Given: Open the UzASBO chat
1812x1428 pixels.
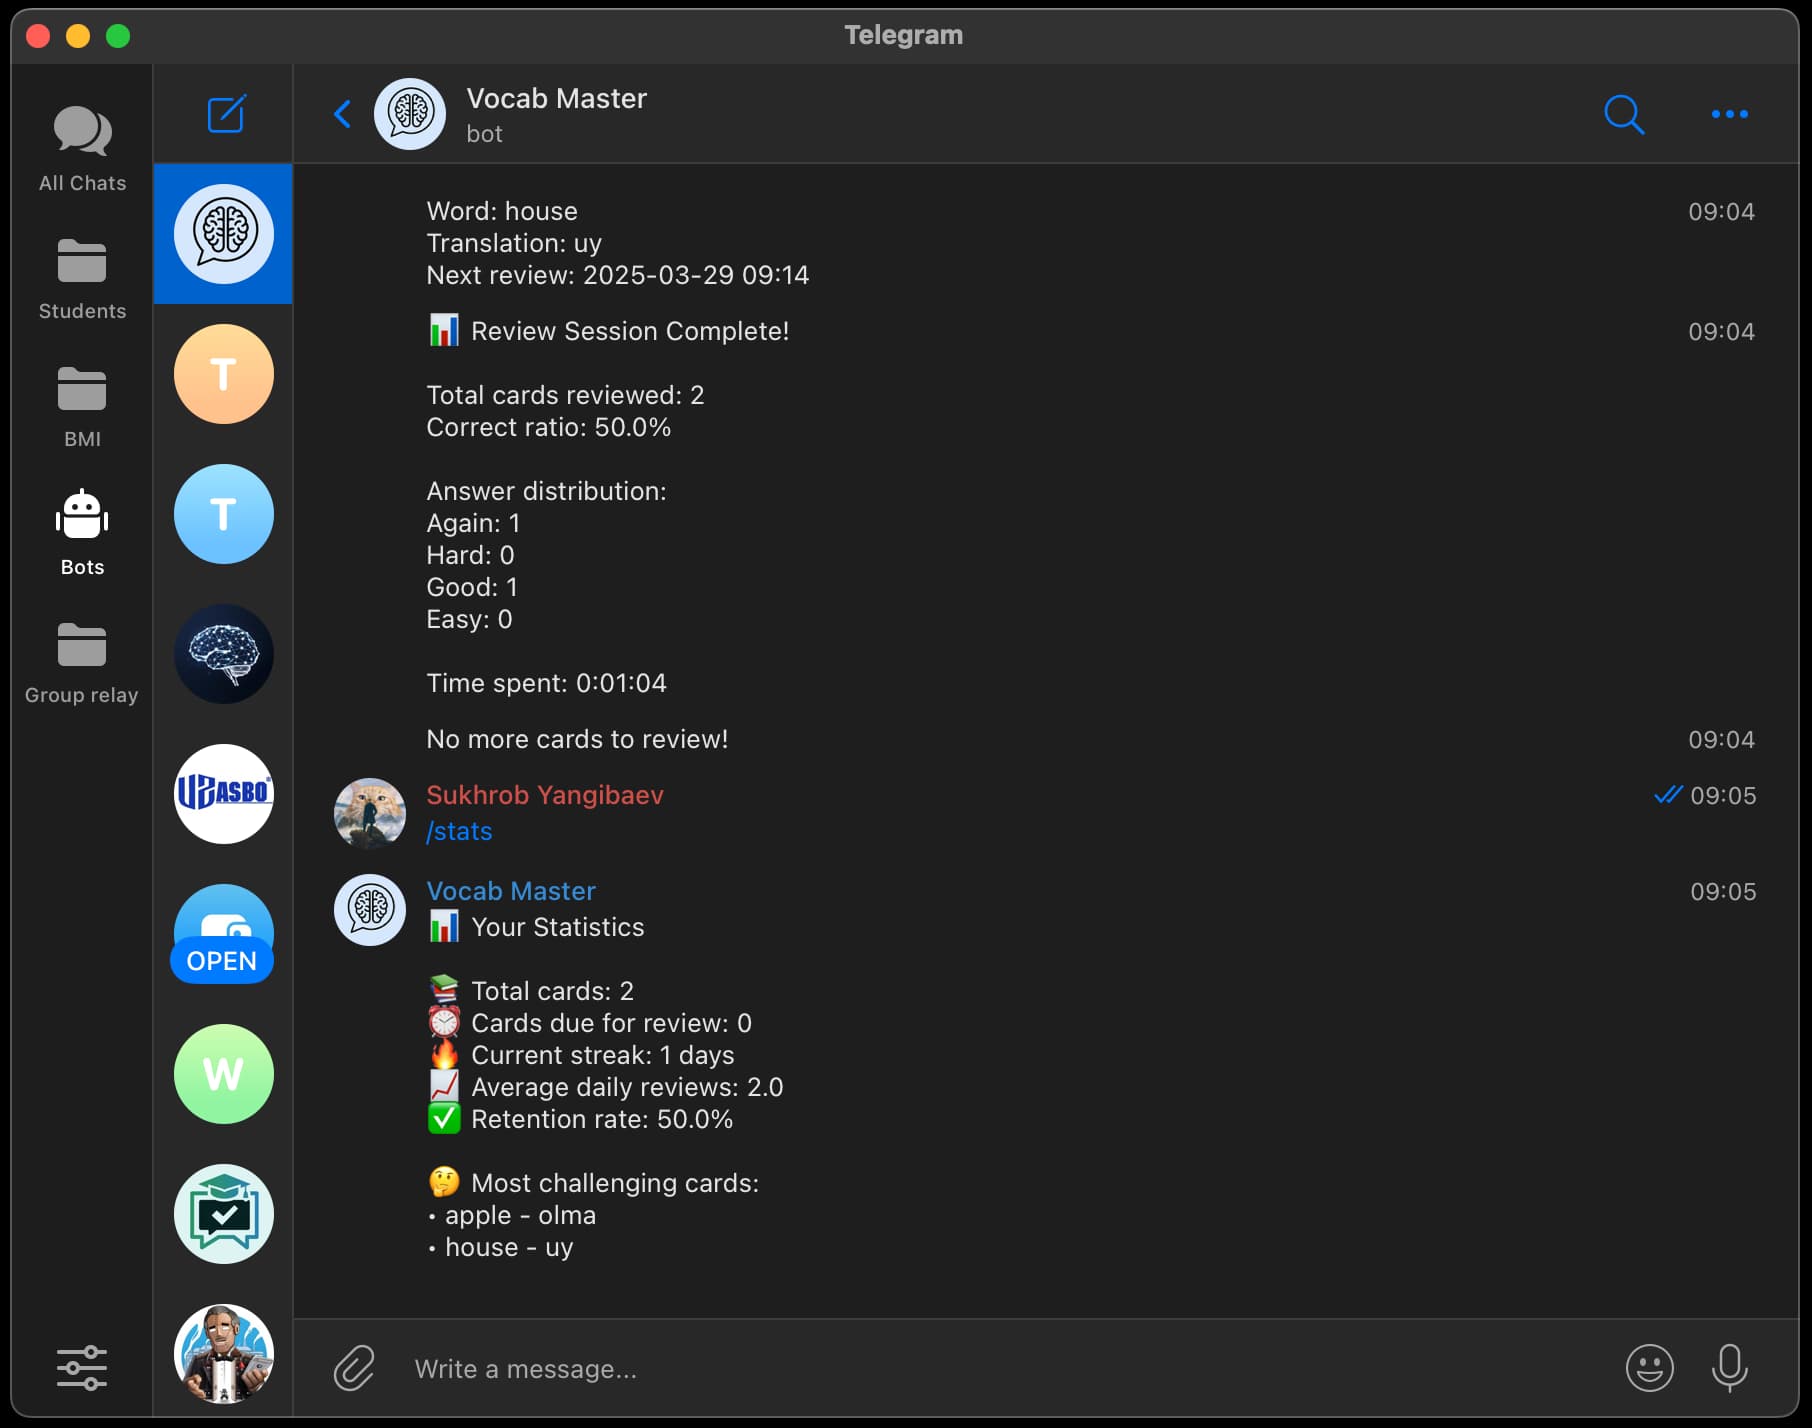Looking at the screenshot, I should [x=224, y=794].
